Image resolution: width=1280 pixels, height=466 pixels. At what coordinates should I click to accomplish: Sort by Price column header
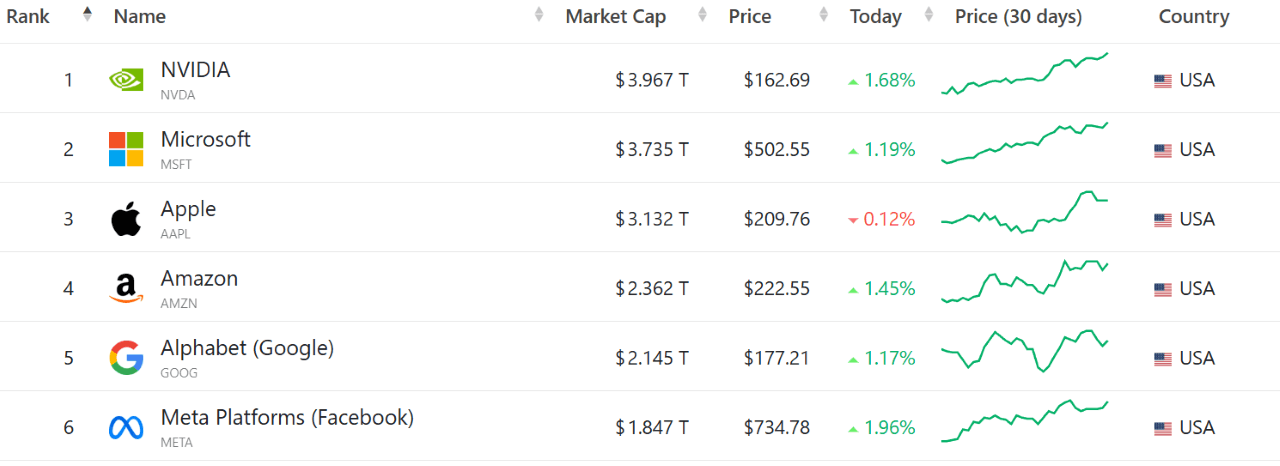[750, 16]
